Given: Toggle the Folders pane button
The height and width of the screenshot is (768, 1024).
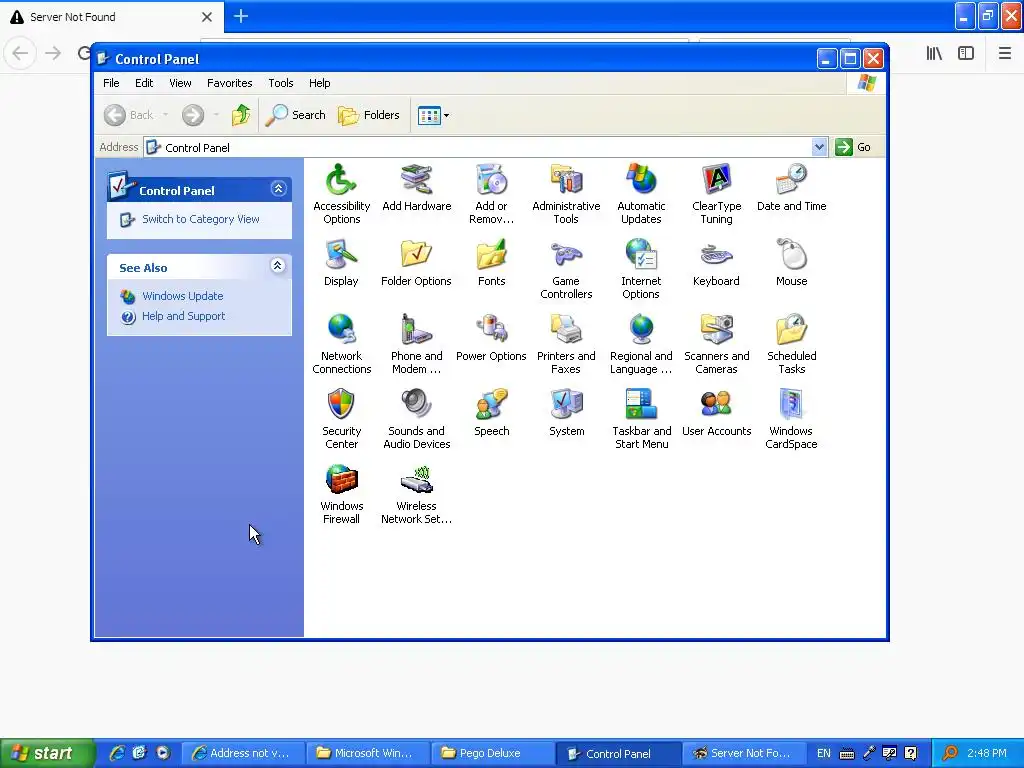Looking at the screenshot, I should [x=368, y=115].
